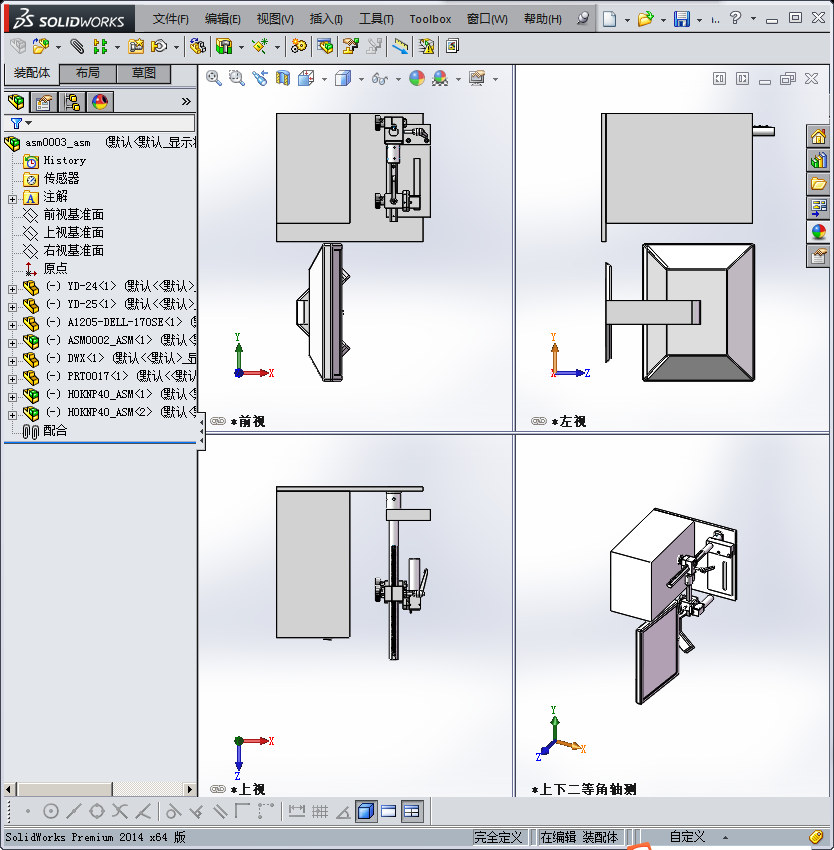Click the Reference Geometry icon
Viewport: 834px width, 850px height.
pyautogui.click(x=260, y=47)
